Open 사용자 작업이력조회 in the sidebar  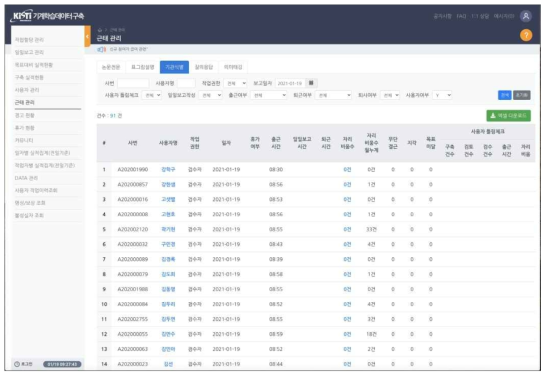pos(36,190)
